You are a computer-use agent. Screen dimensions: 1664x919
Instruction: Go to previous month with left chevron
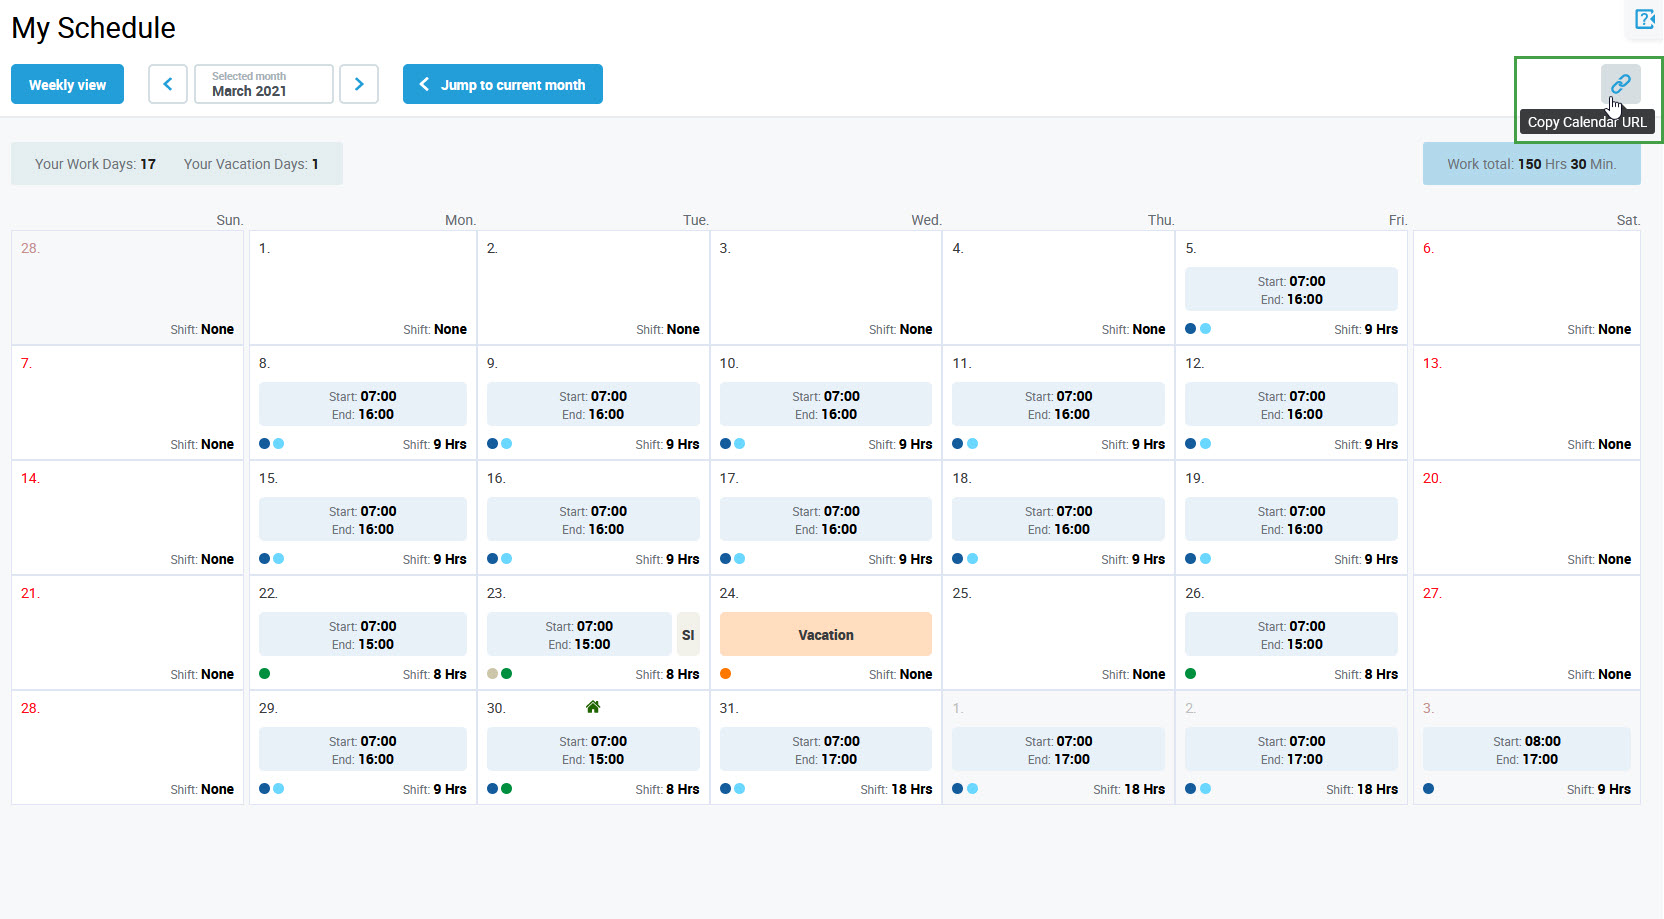pos(168,84)
